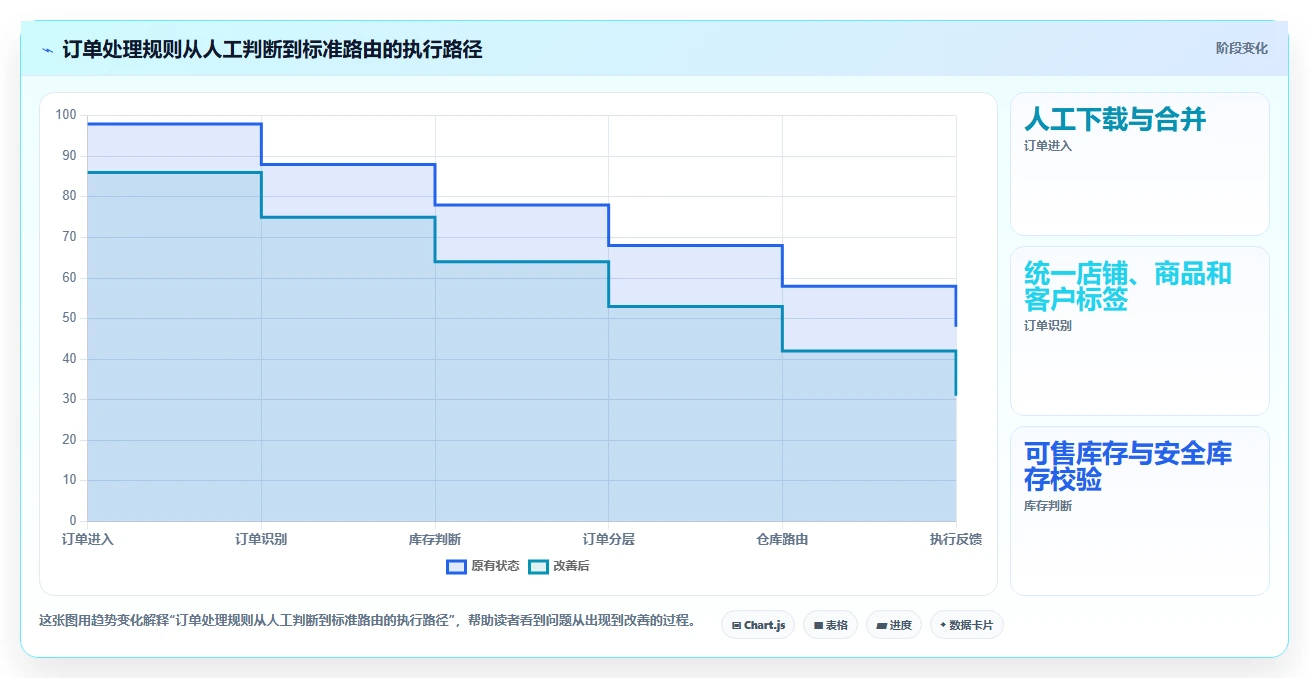Click the 订单进入 x-axis label
This screenshot has width=1309, height=678.
click(x=88, y=539)
